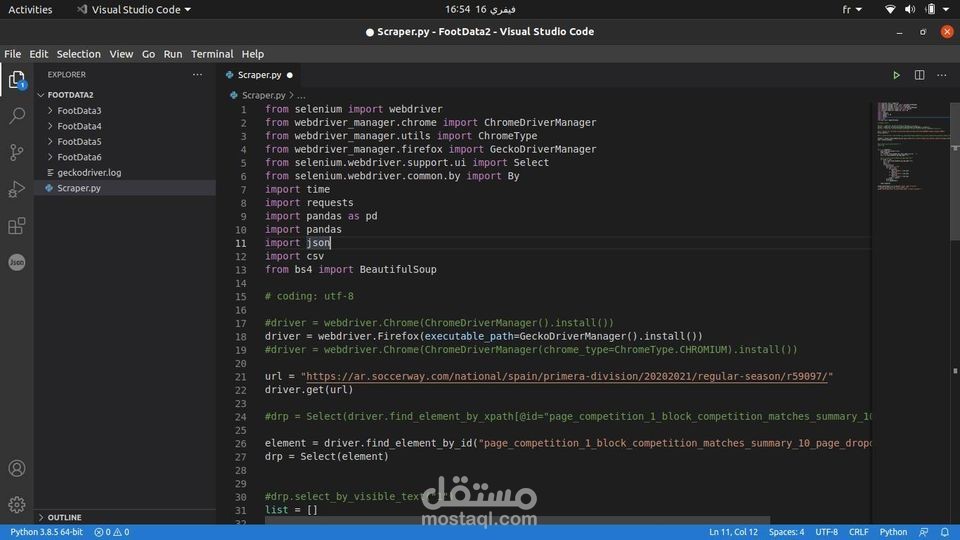This screenshot has height=540, width=960.
Task: Change encoding via UTF-8 status item
Action: [826, 532]
